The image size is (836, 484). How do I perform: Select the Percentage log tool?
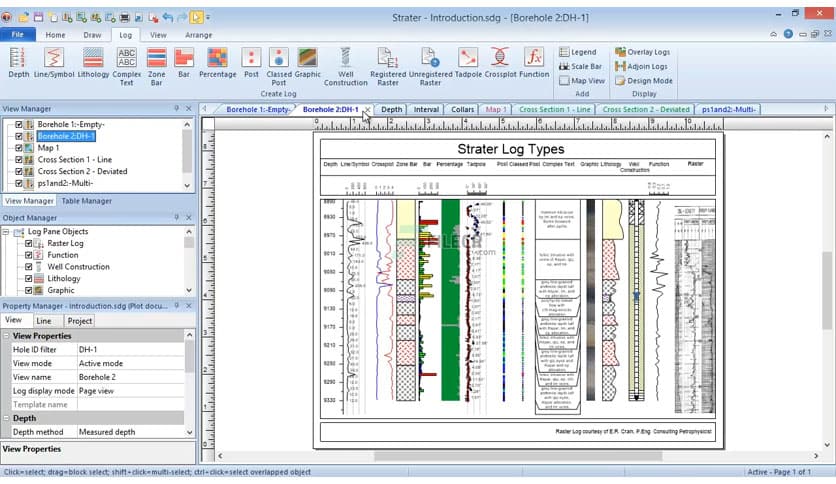tap(218, 63)
